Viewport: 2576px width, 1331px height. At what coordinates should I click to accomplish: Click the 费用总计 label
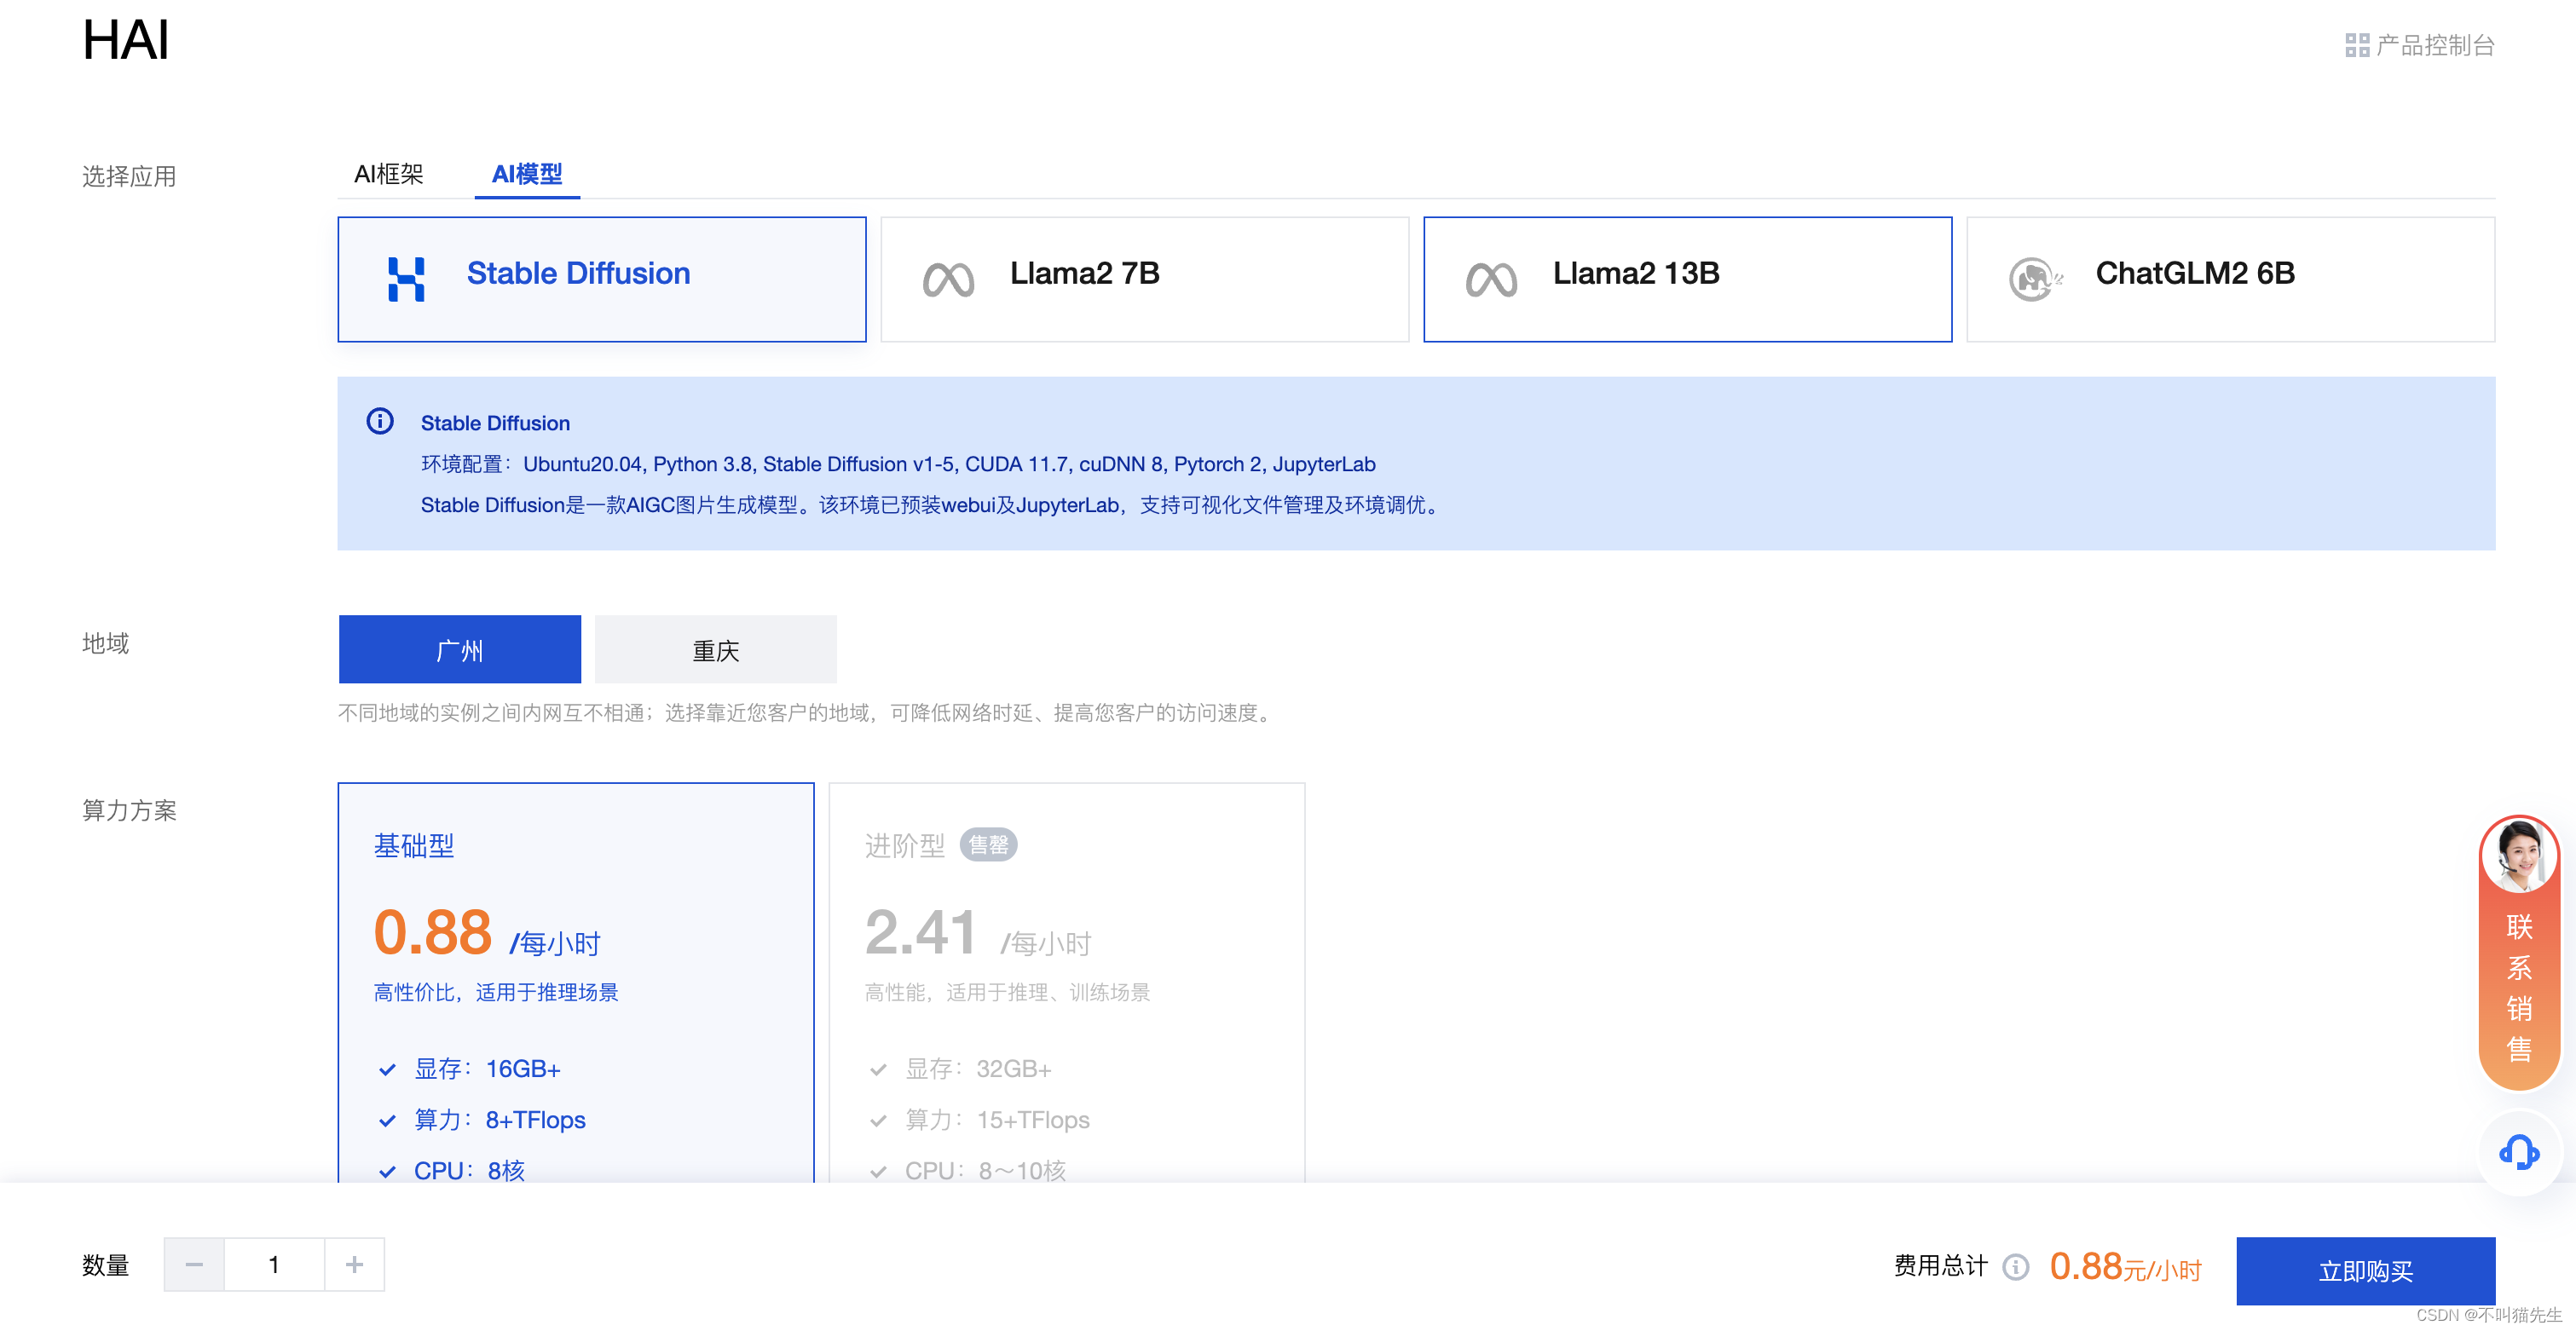(1941, 1266)
